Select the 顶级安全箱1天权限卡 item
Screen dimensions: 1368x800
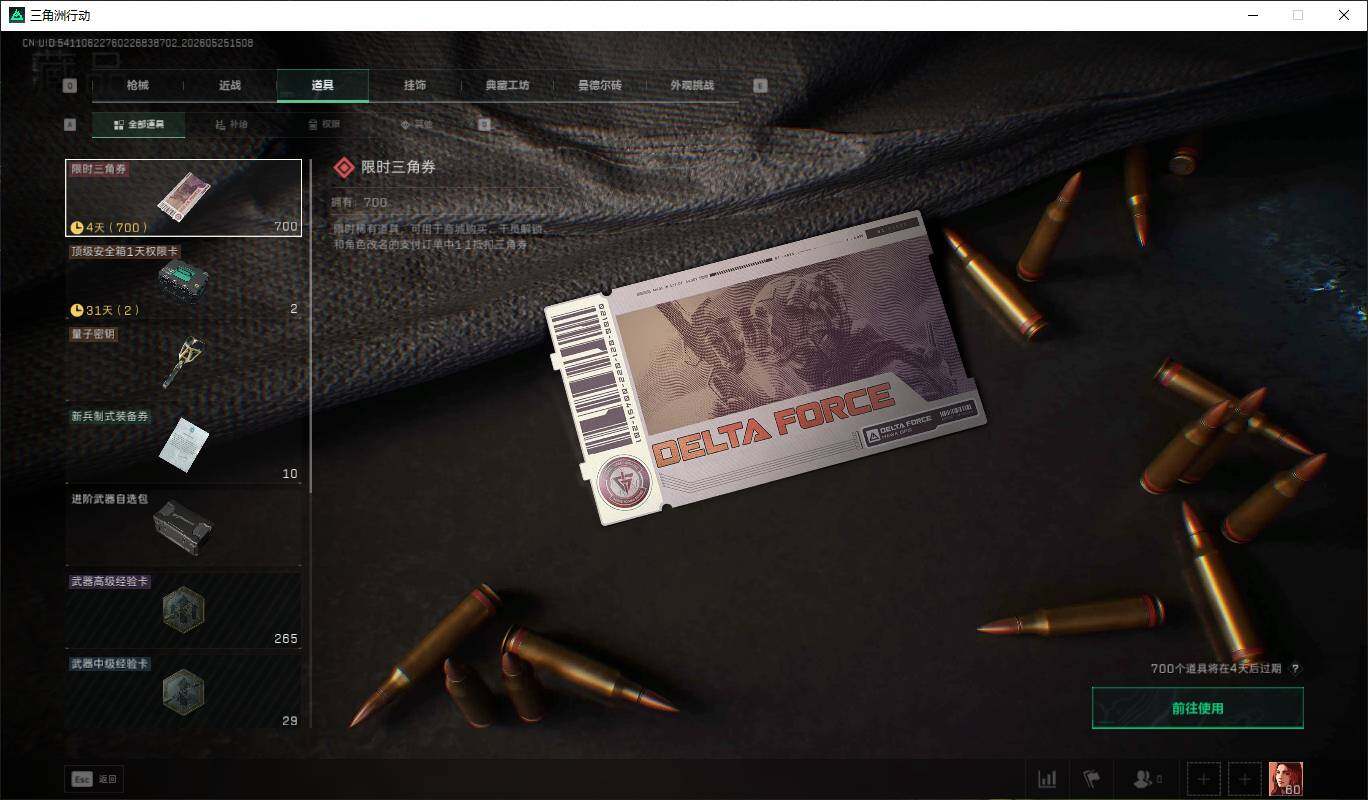pos(184,280)
